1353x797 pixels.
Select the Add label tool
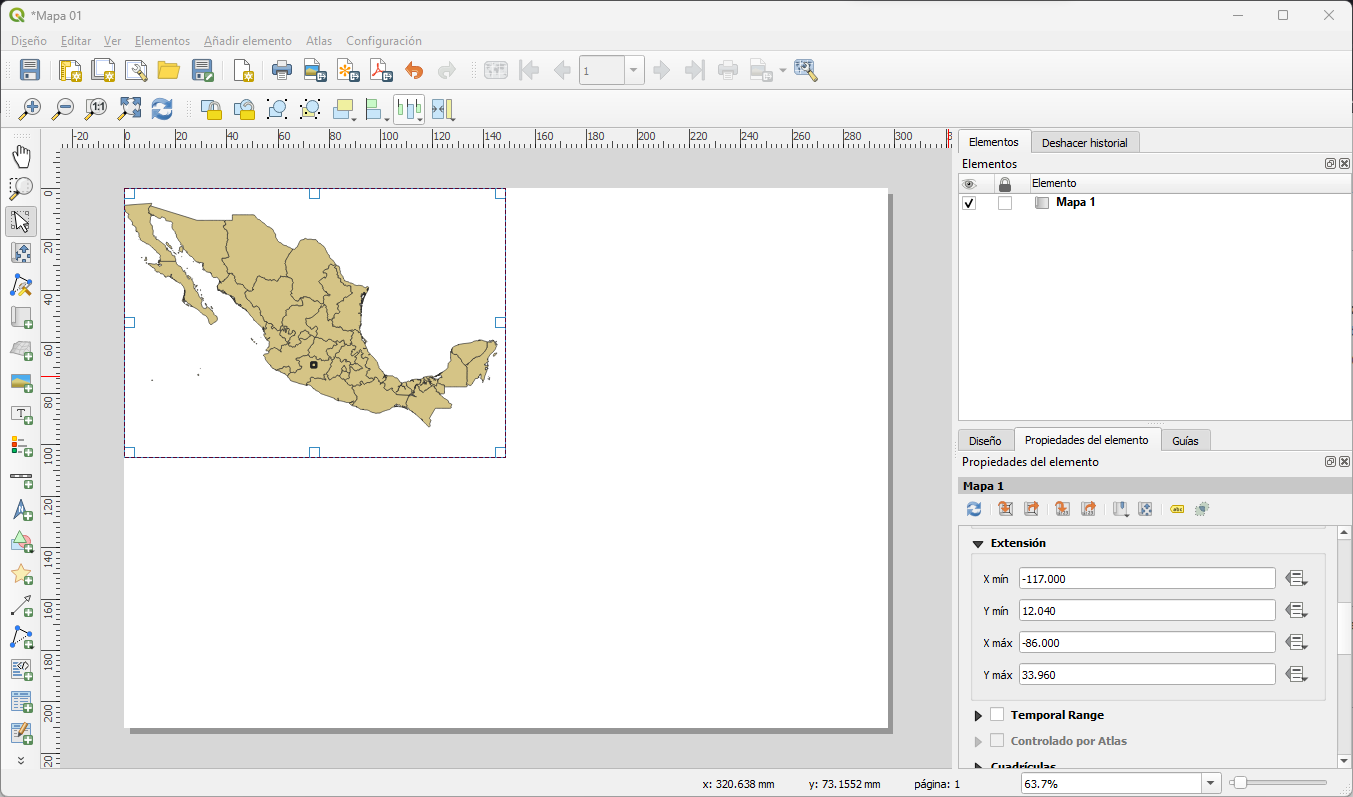21,413
